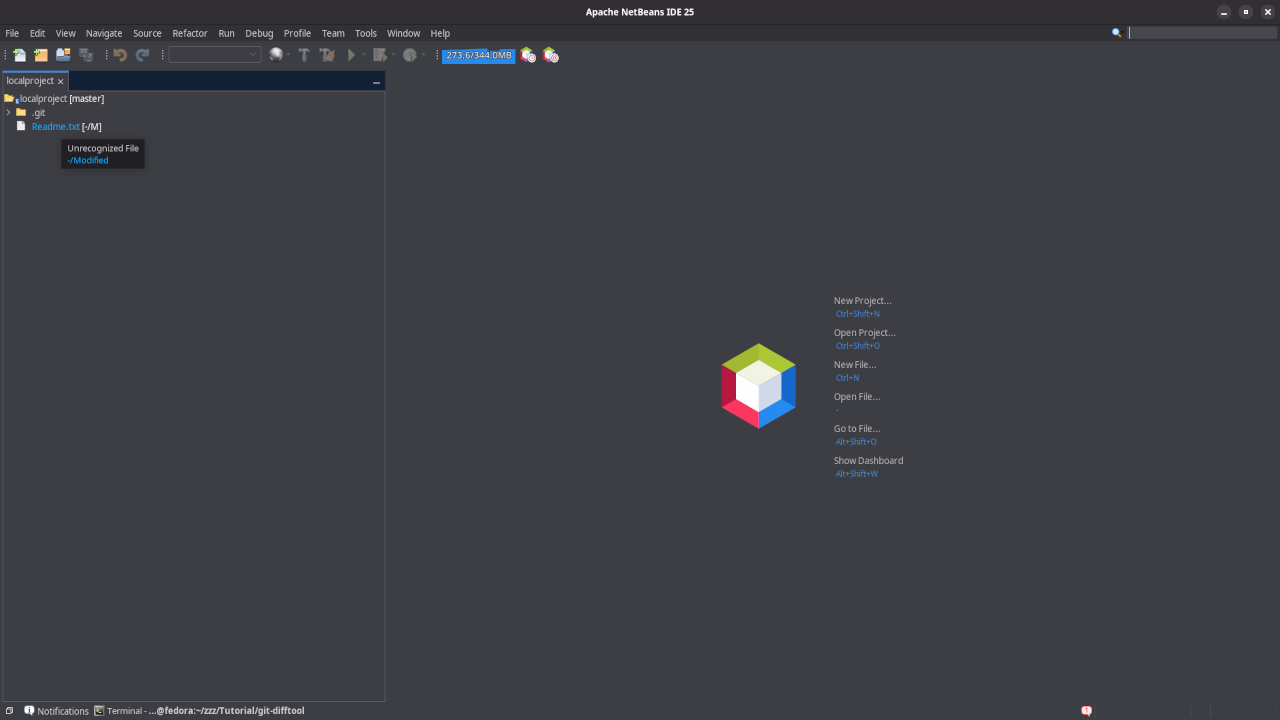1280x720 pixels.
Task: Click the memory usage bar 273.6/344.0MB
Action: point(479,55)
